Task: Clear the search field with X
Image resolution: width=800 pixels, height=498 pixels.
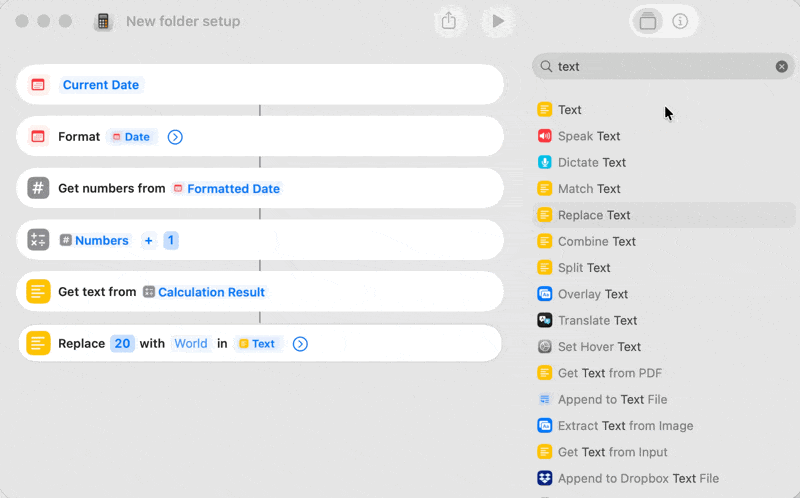Action: click(x=782, y=66)
